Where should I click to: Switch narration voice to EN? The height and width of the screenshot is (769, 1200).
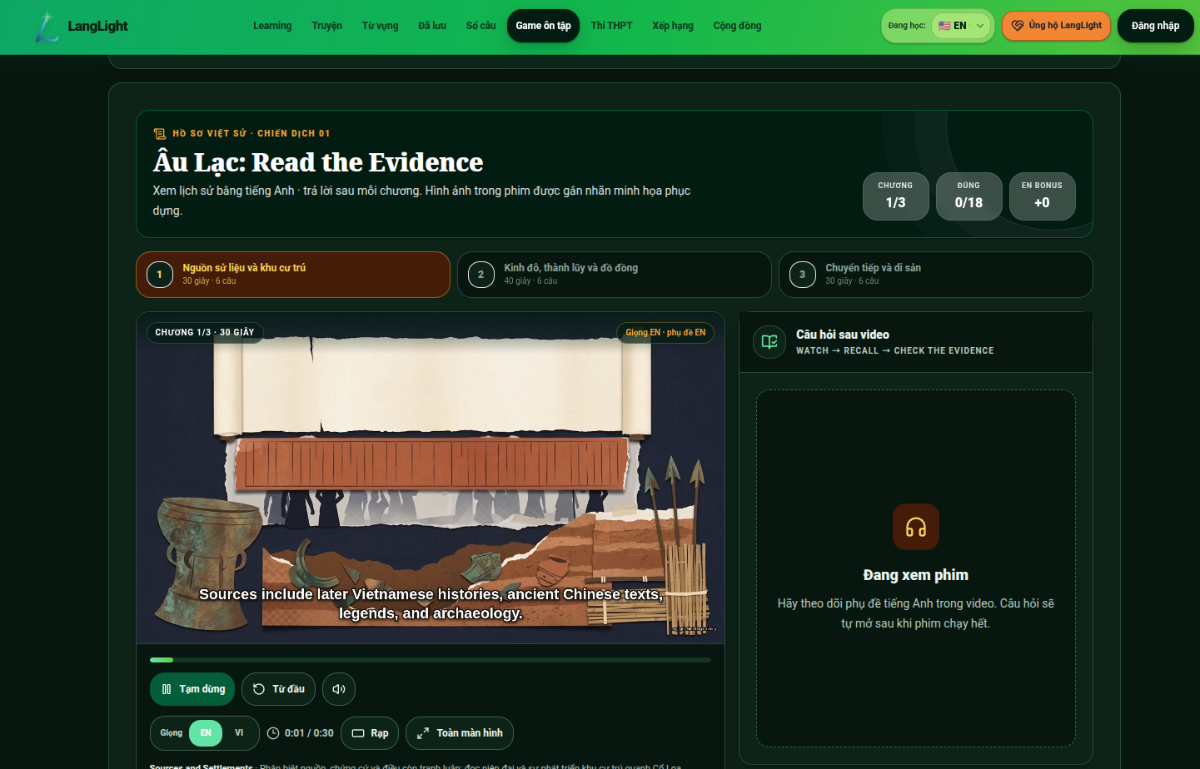[x=205, y=733]
